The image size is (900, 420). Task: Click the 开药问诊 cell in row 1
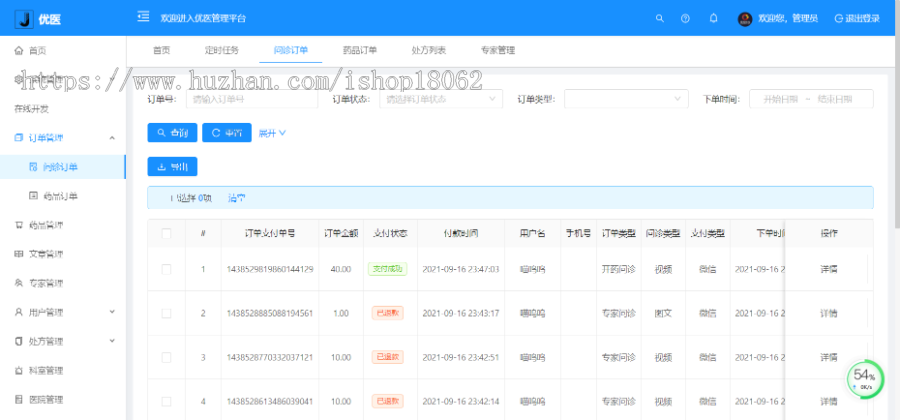(619, 269)
